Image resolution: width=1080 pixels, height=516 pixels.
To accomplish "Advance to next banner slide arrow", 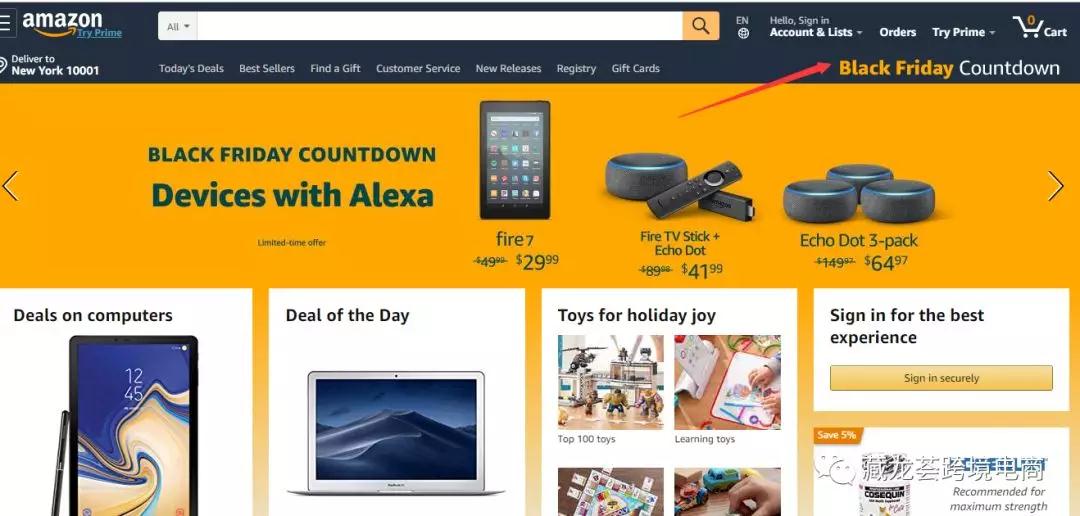I will click(1055, 186).
